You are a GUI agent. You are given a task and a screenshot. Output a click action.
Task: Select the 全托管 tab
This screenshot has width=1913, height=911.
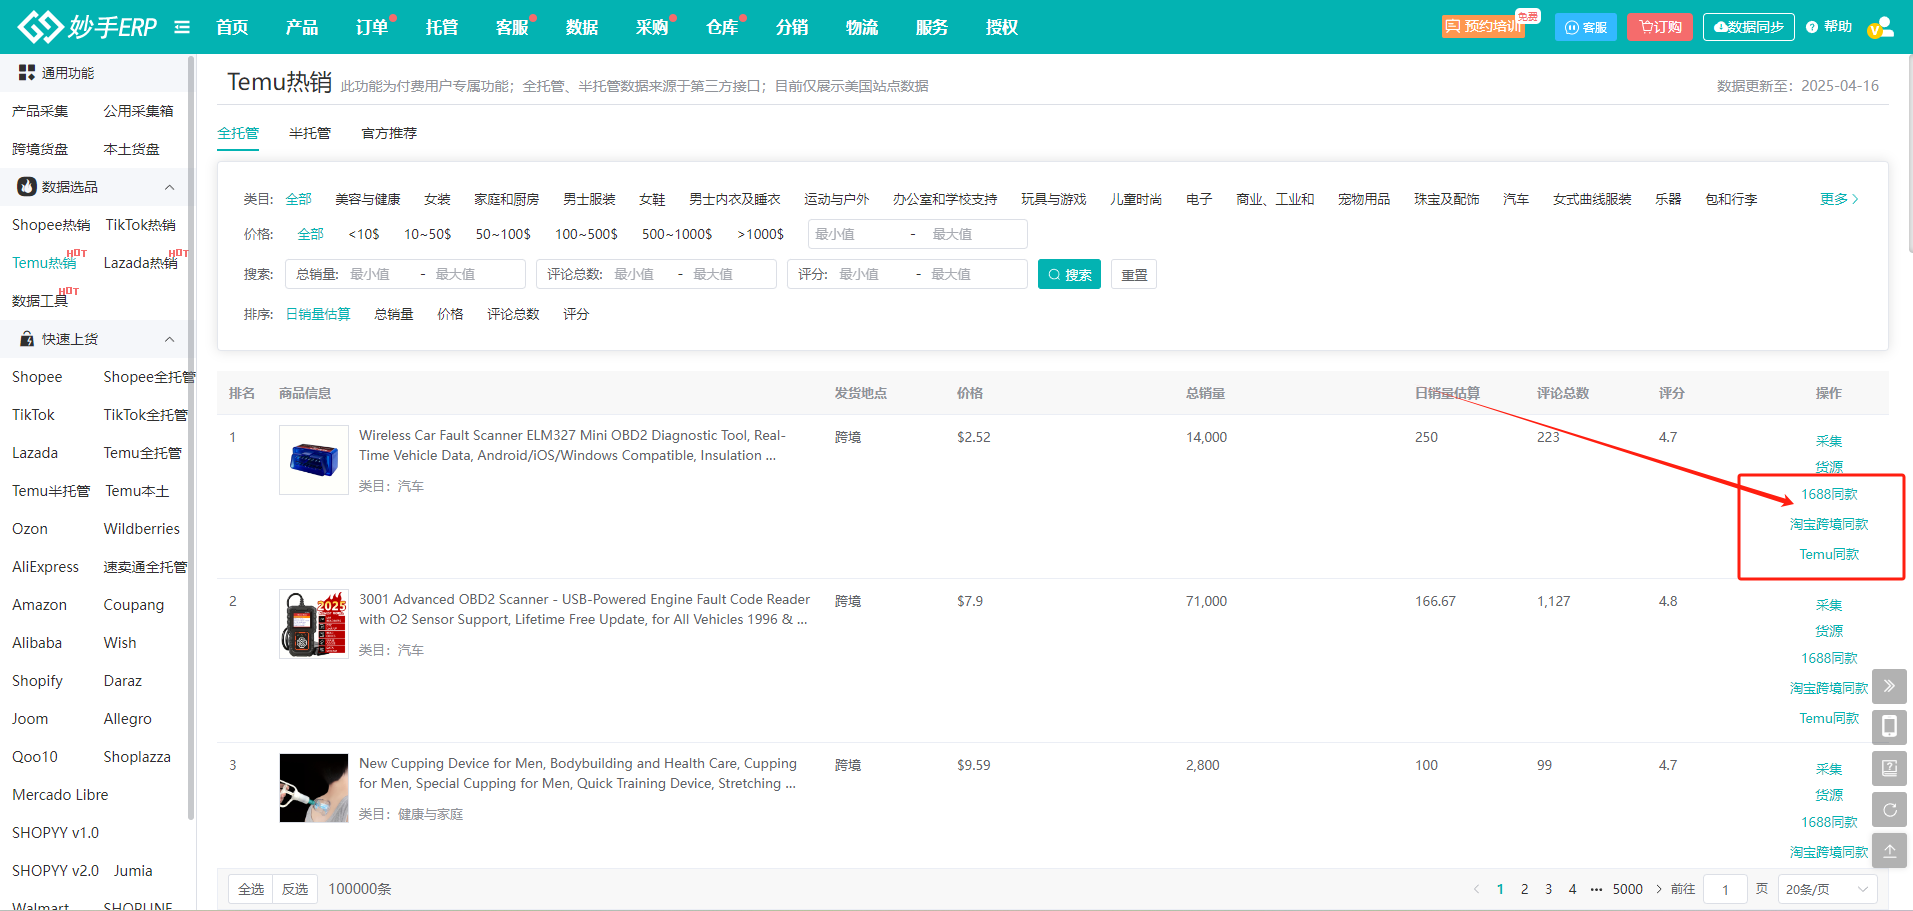click(x=238, y=133)
